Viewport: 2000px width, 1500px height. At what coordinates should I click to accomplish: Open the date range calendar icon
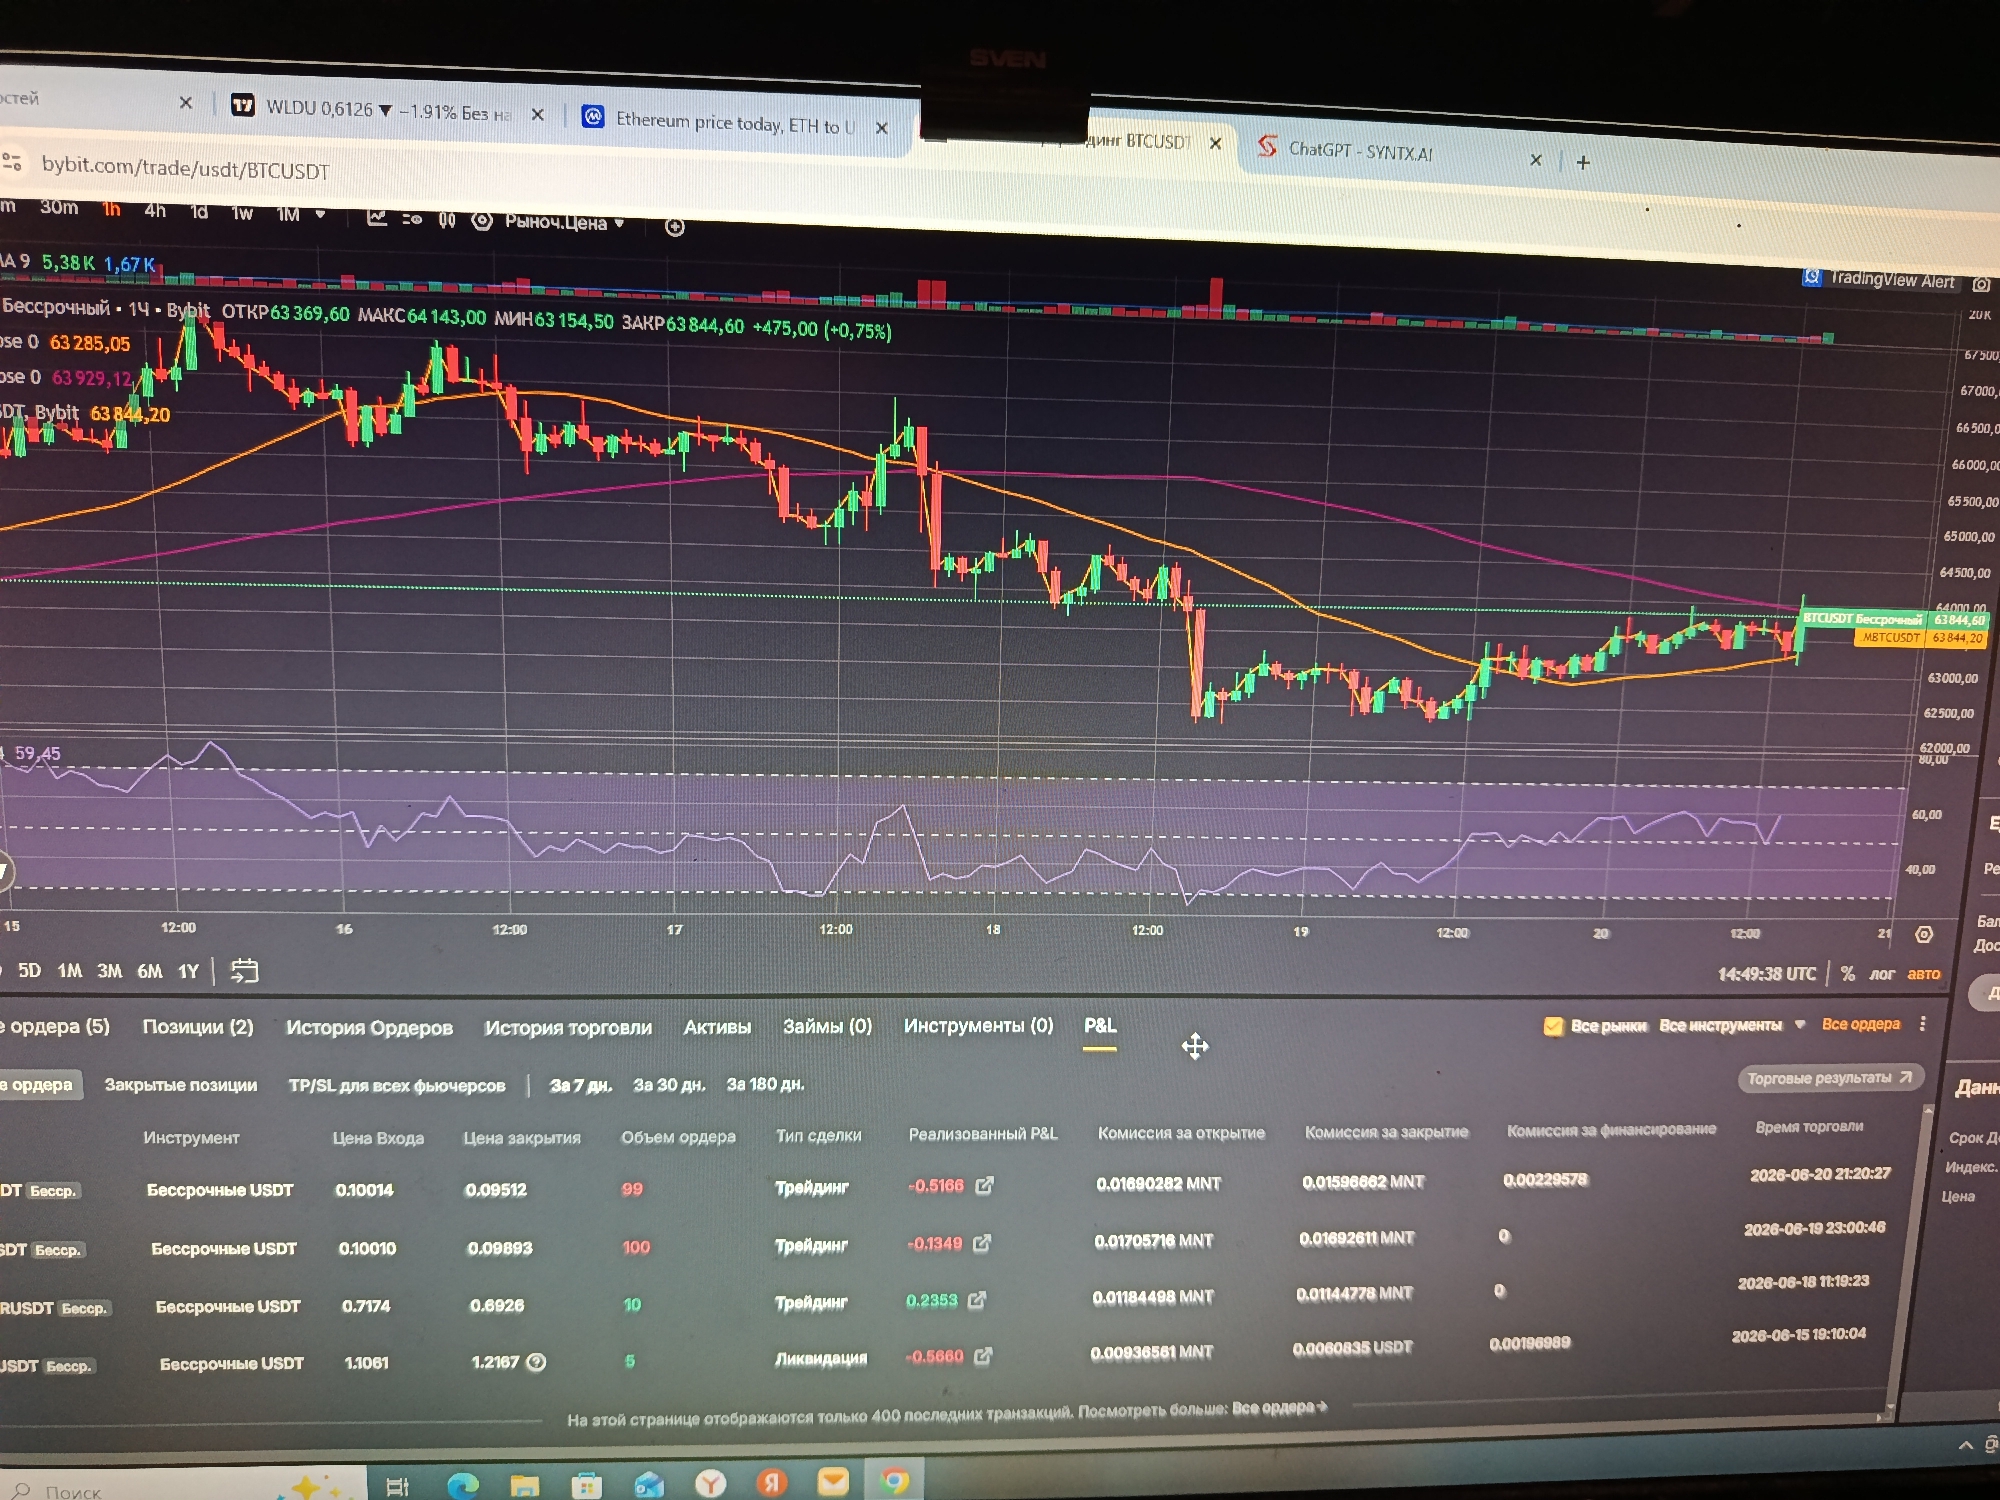pyautogui.click(x=244, y=970)
